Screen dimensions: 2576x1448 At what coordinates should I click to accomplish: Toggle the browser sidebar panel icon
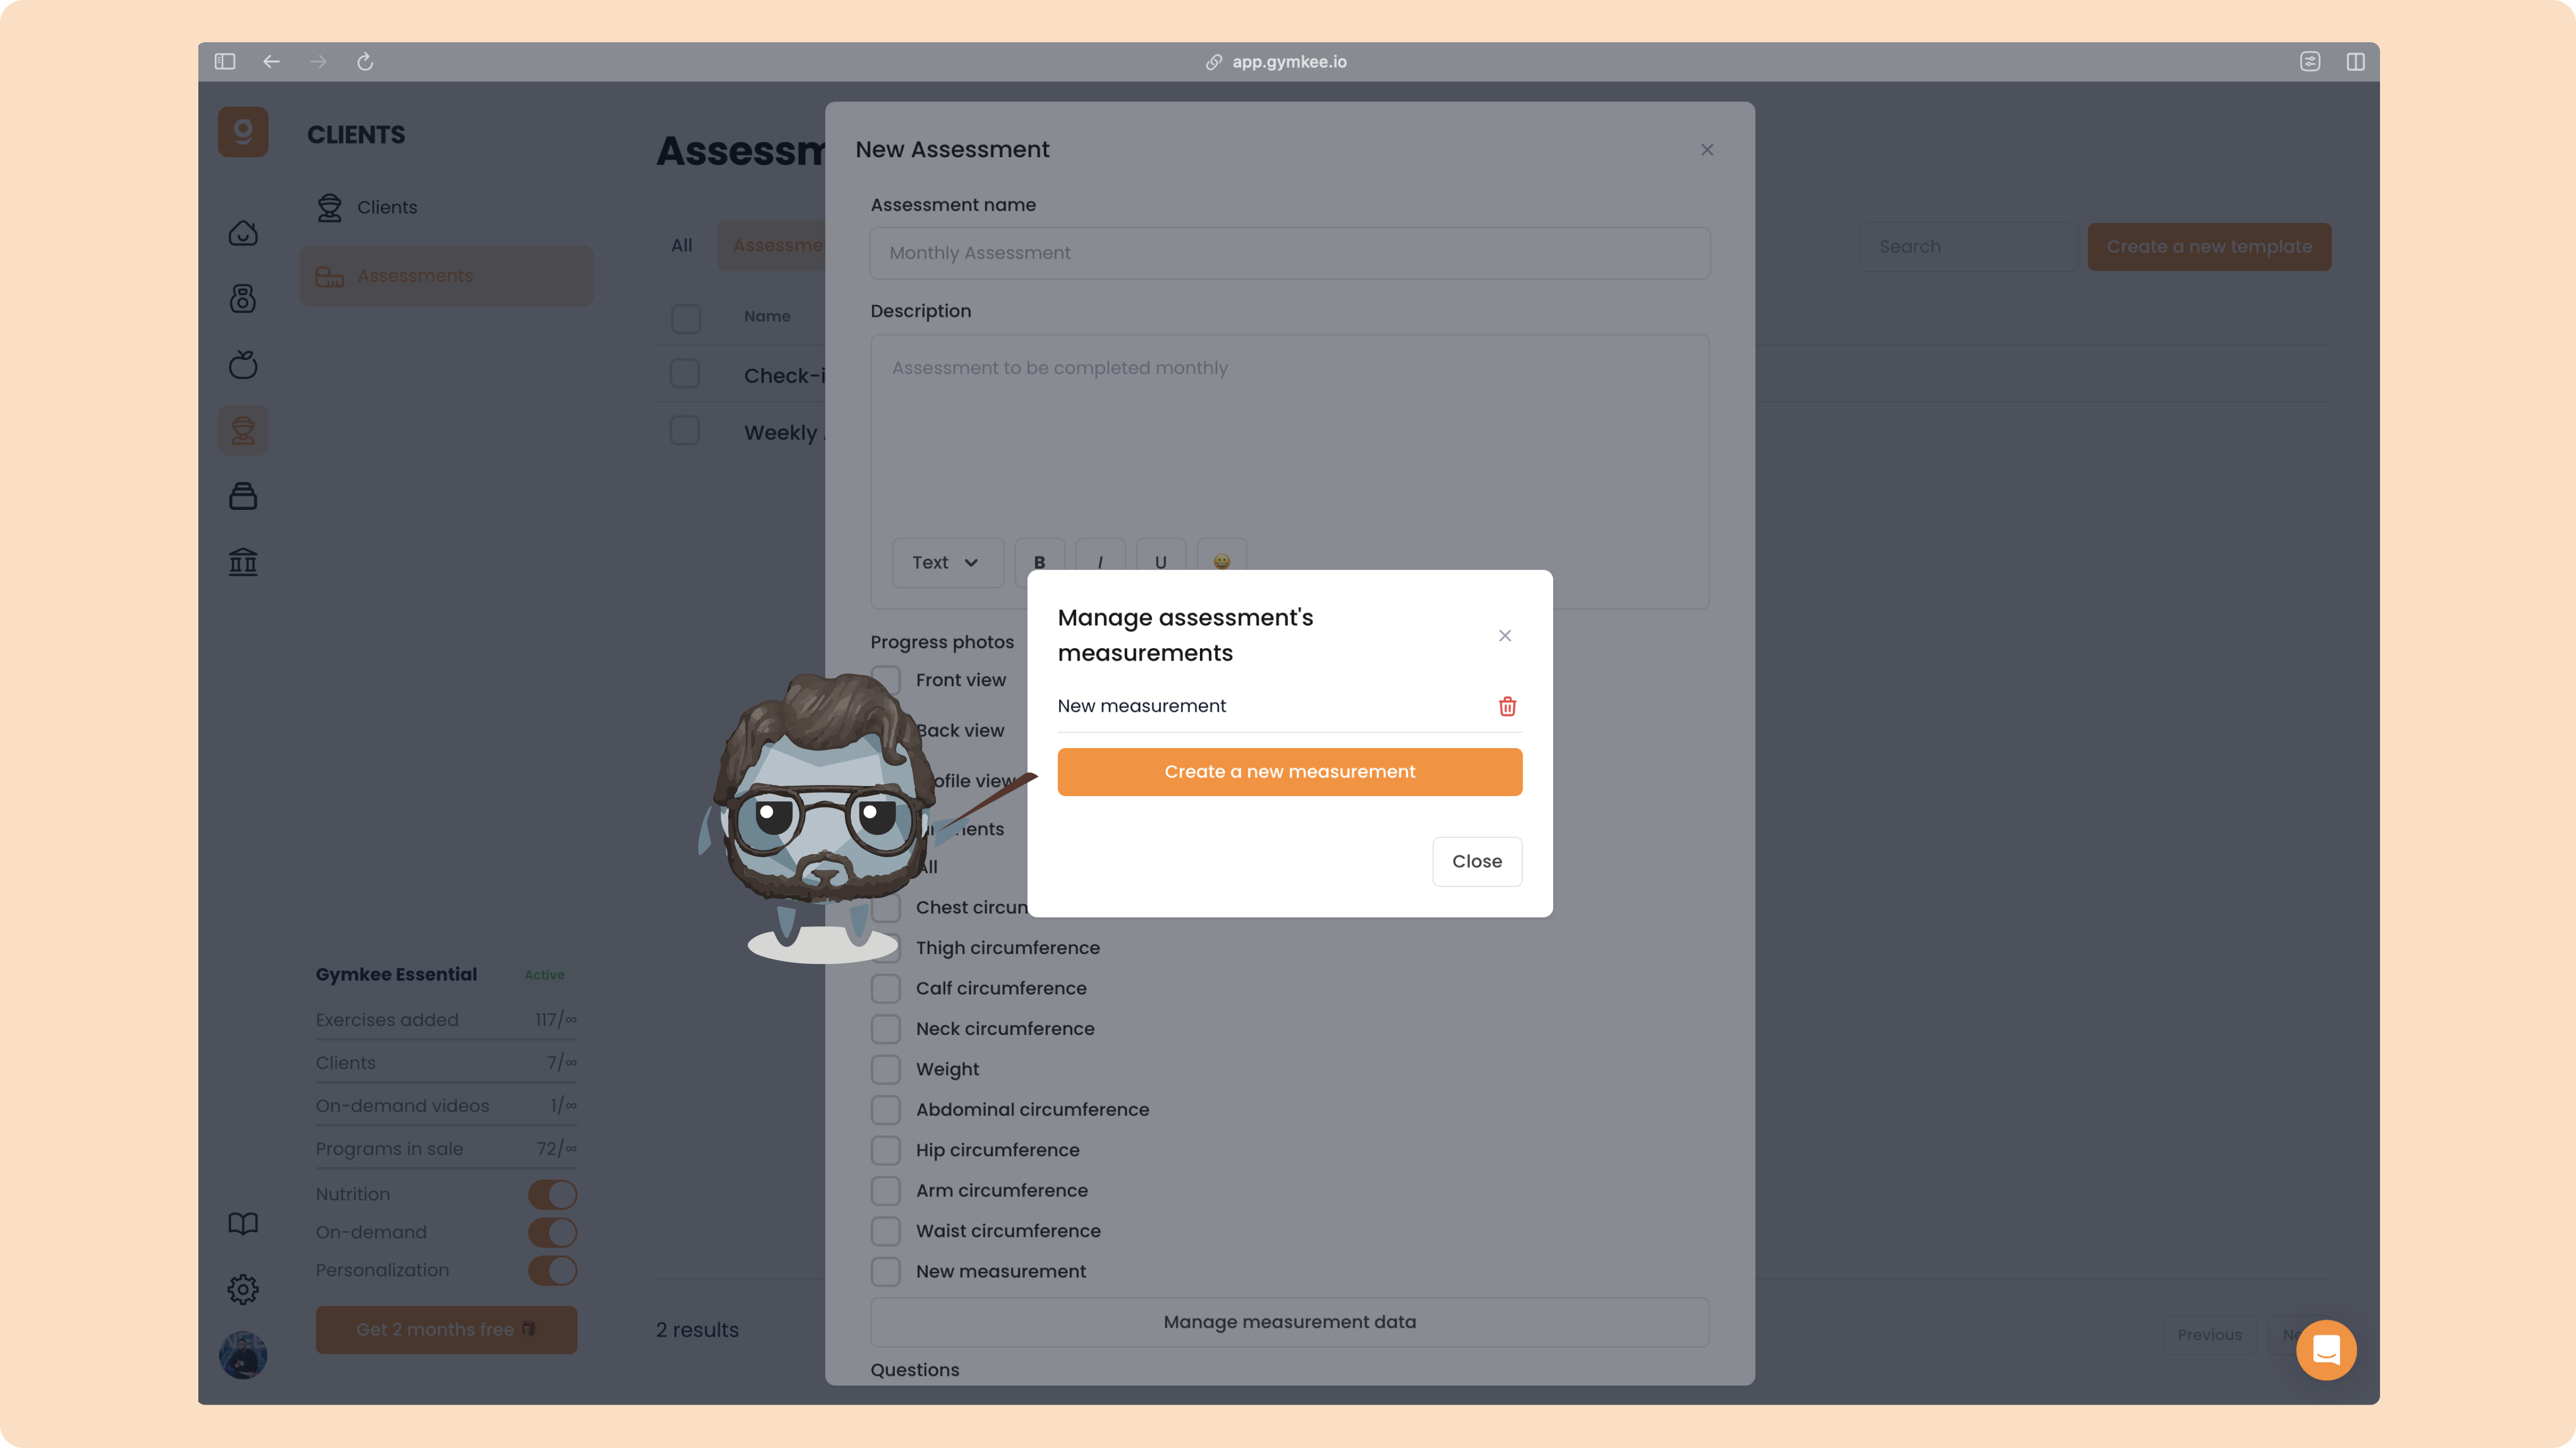pyautogui.click(x=224, y=62)
